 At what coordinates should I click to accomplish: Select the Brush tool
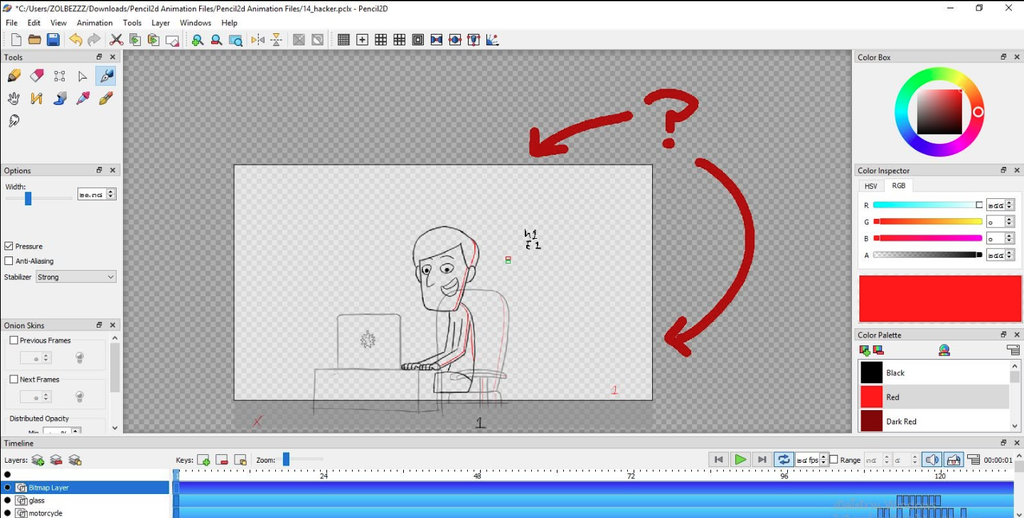coord(105,99)
